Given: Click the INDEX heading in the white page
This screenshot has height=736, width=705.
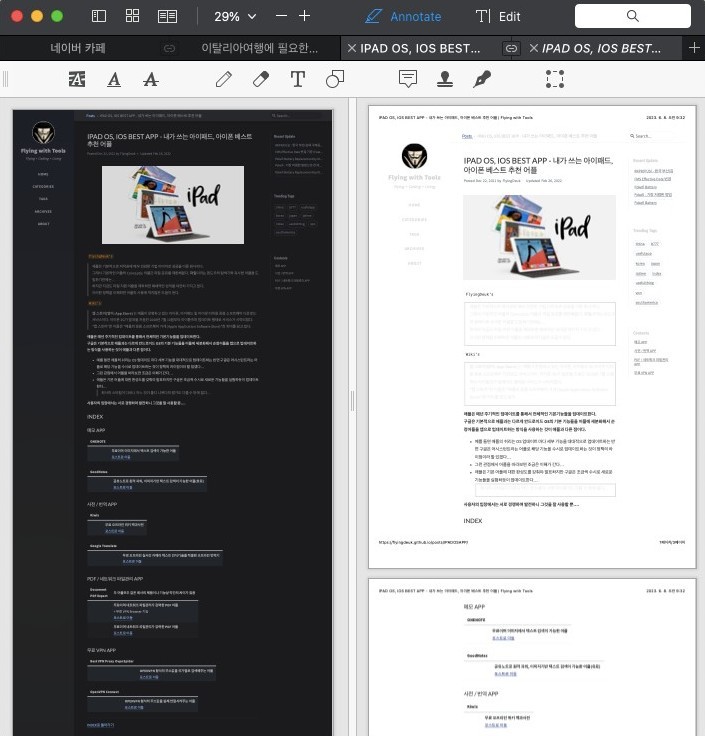Looking at the screenshot, I should (x=473, y=521).
